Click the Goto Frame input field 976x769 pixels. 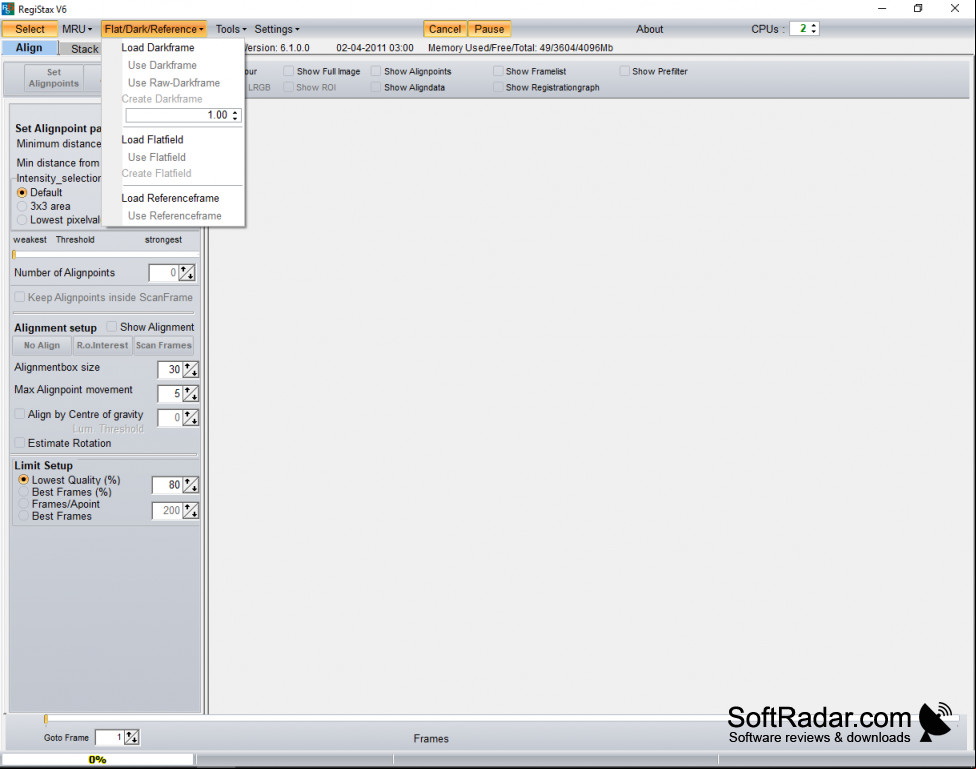[110, 737]
